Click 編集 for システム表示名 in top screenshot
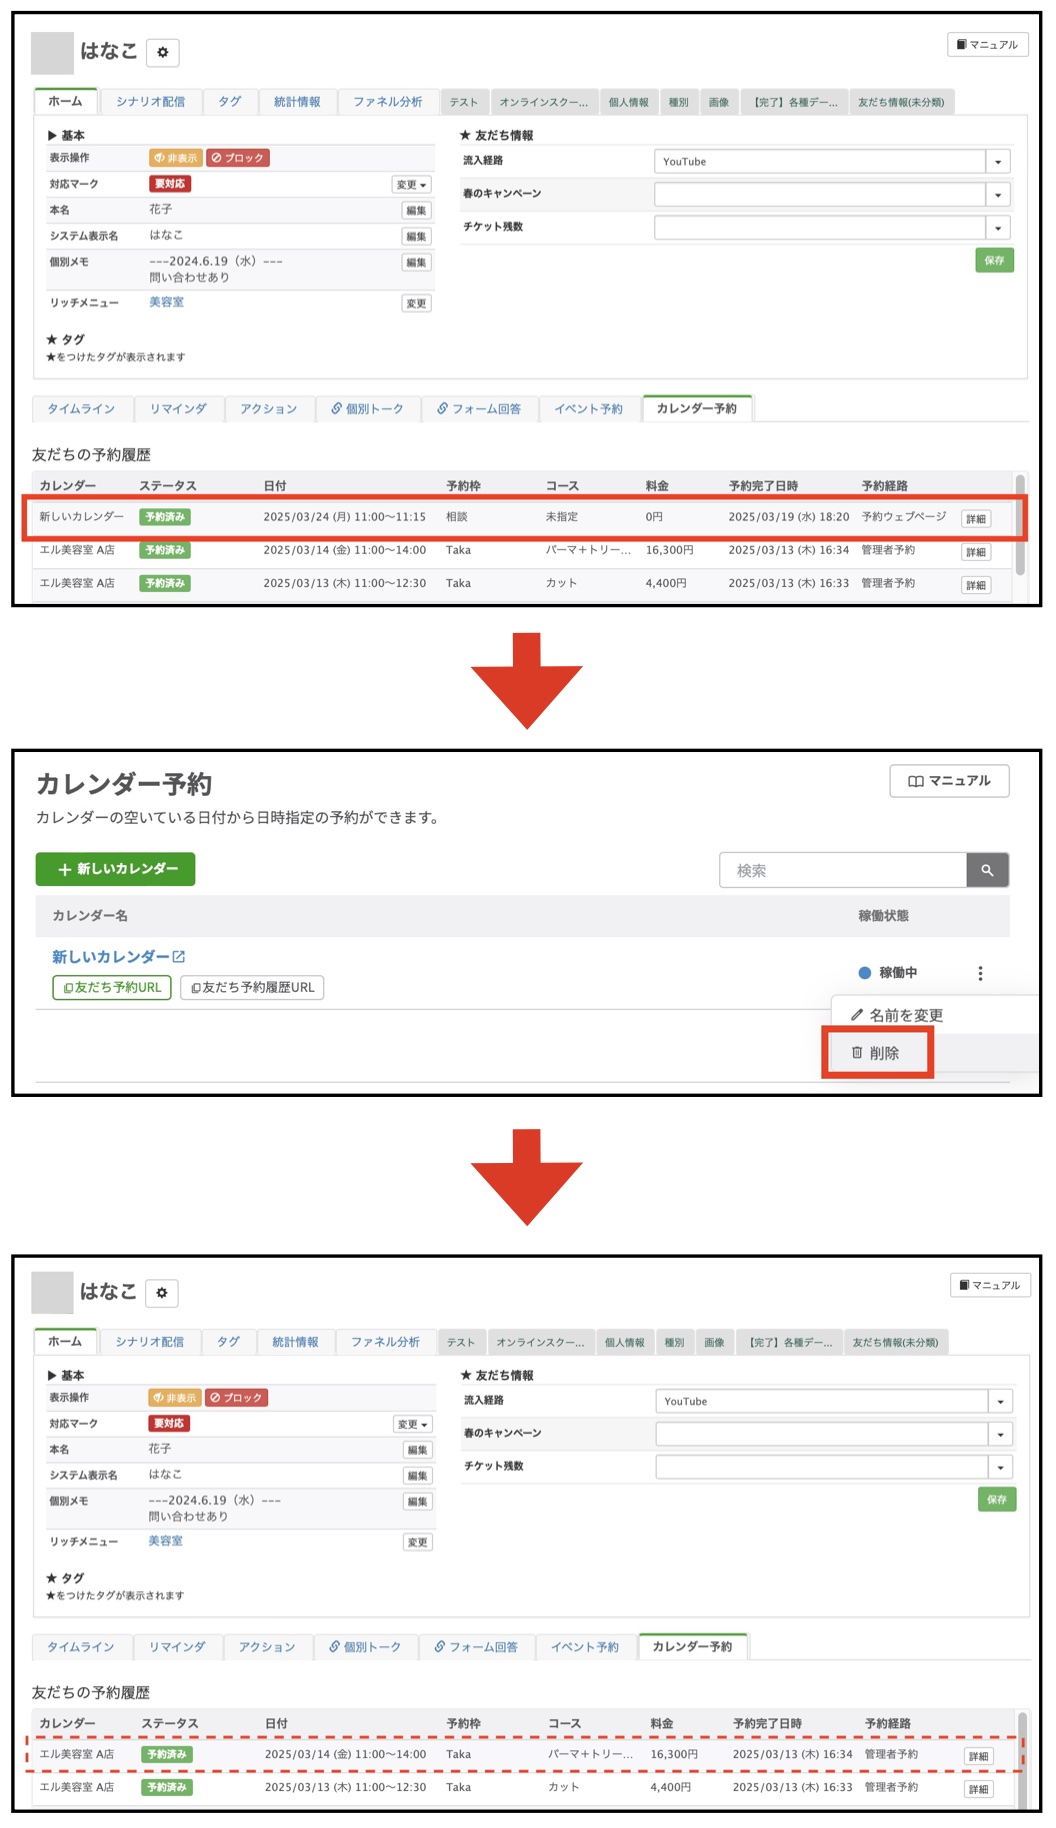The height and width of the screenshot is (1828, 1056). [x=416, y=237]
